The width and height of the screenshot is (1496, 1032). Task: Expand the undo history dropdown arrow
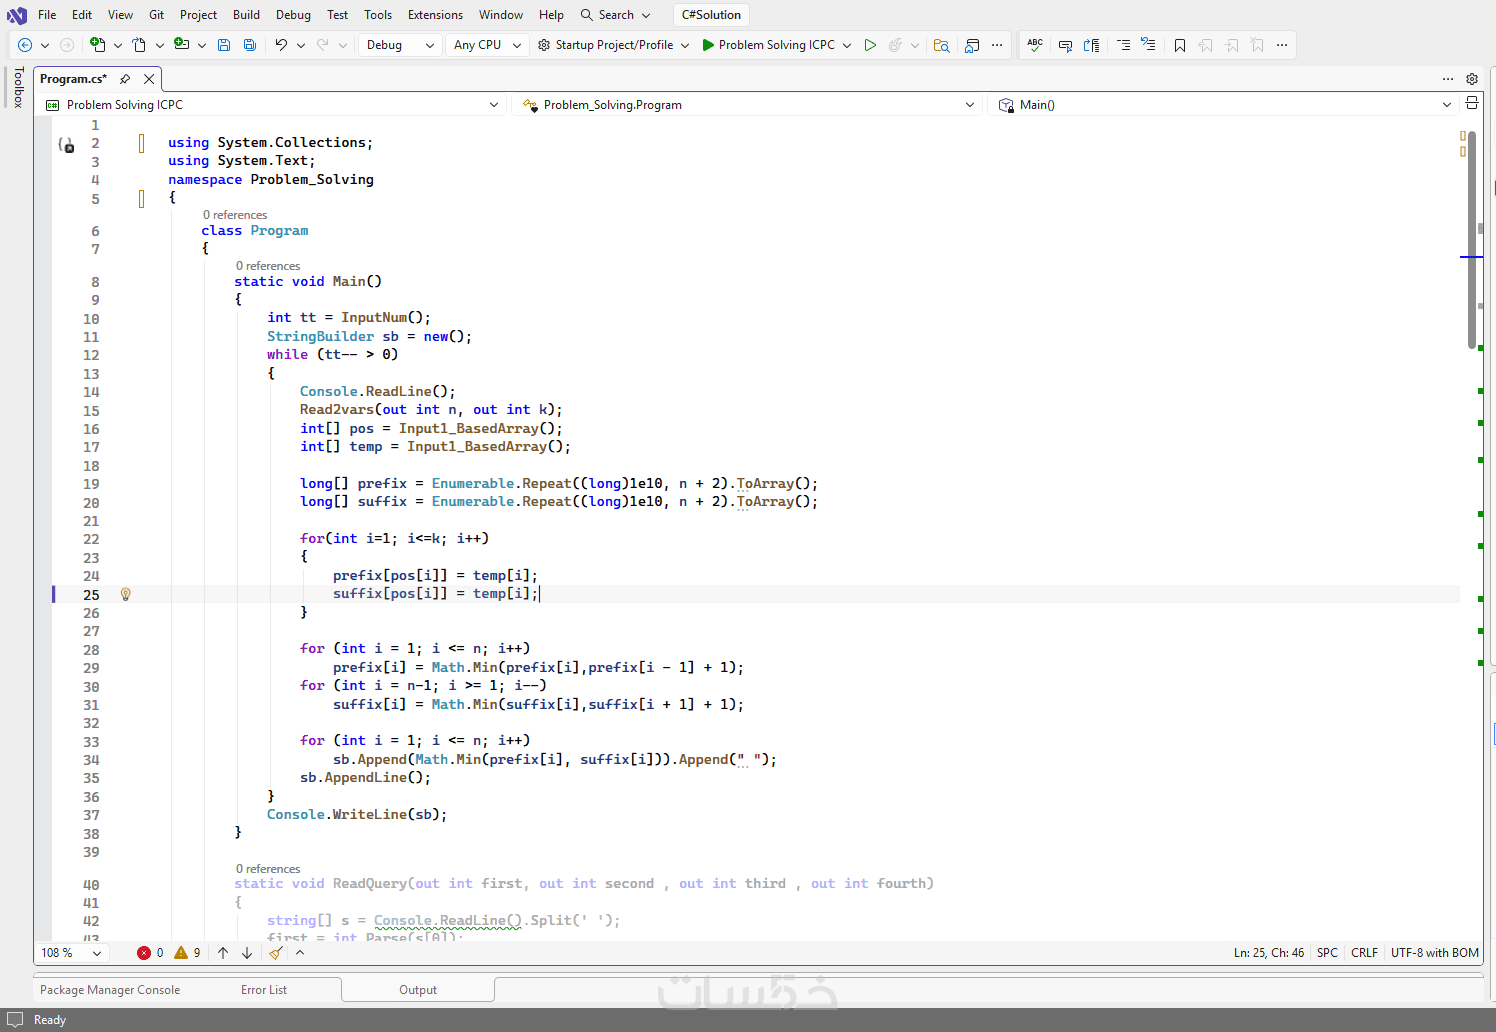[x=301, y=45]
